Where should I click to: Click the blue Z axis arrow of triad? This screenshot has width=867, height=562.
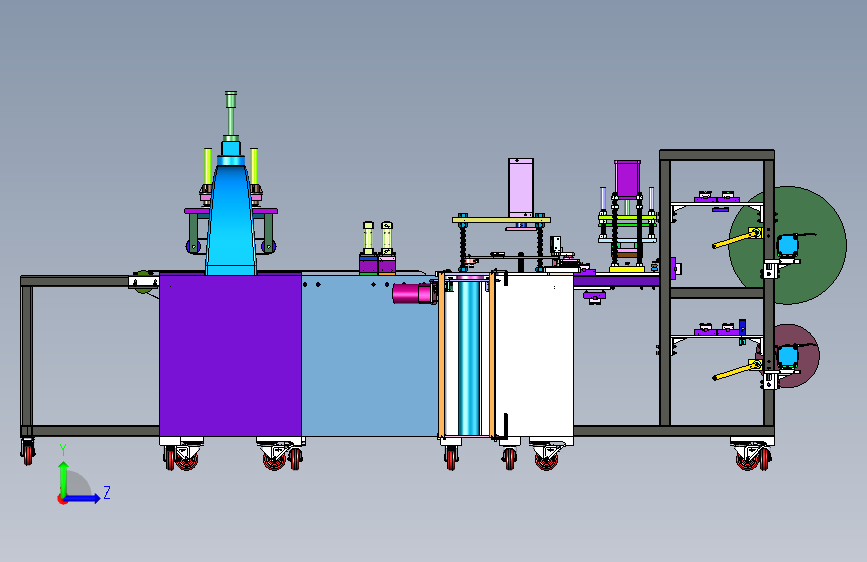(x=82, y=498)
